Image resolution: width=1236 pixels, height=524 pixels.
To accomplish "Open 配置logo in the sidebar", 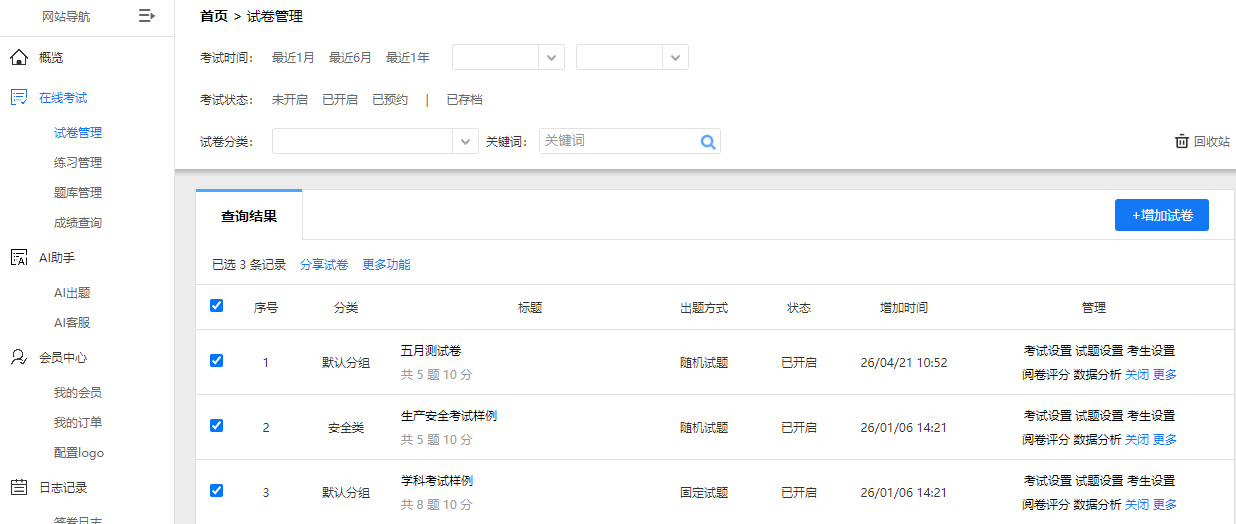I will coord(79,452).
